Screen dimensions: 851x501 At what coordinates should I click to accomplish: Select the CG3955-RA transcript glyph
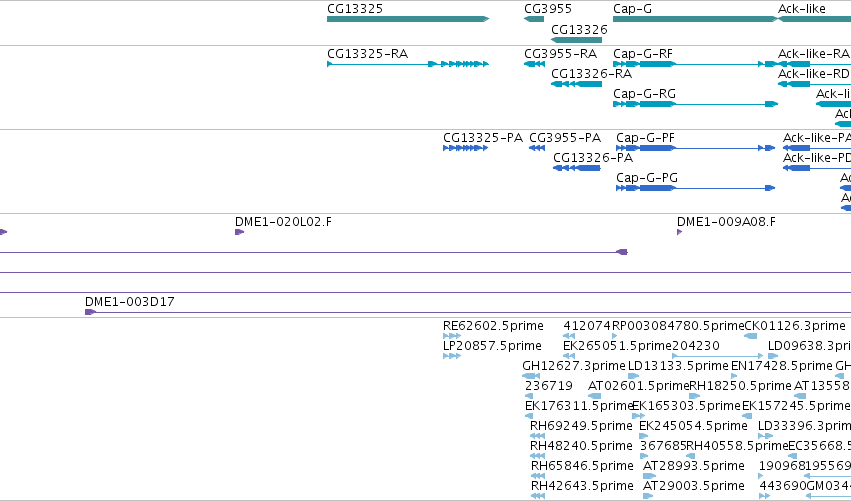coord(534,64)
